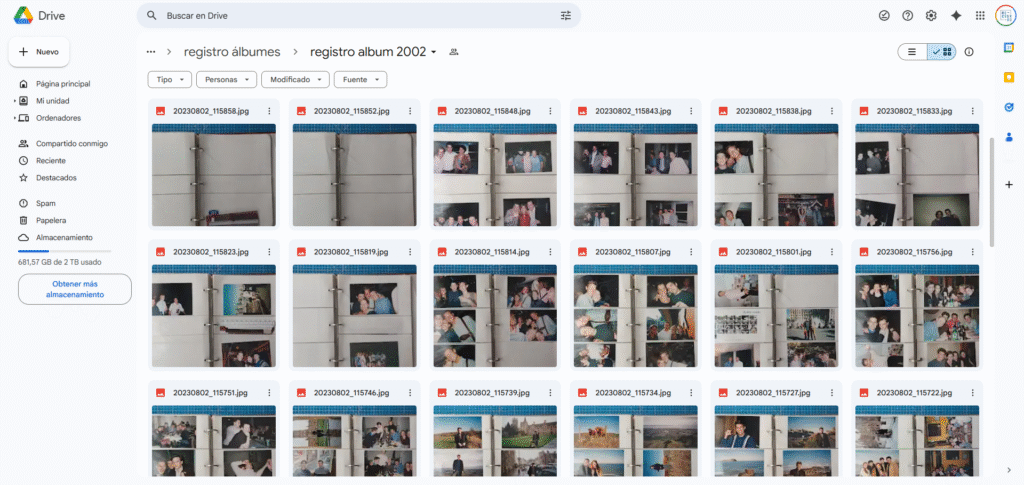1024x485 pixels.
Task: Open Keep notes side panel
Action: click(1009, 77)
